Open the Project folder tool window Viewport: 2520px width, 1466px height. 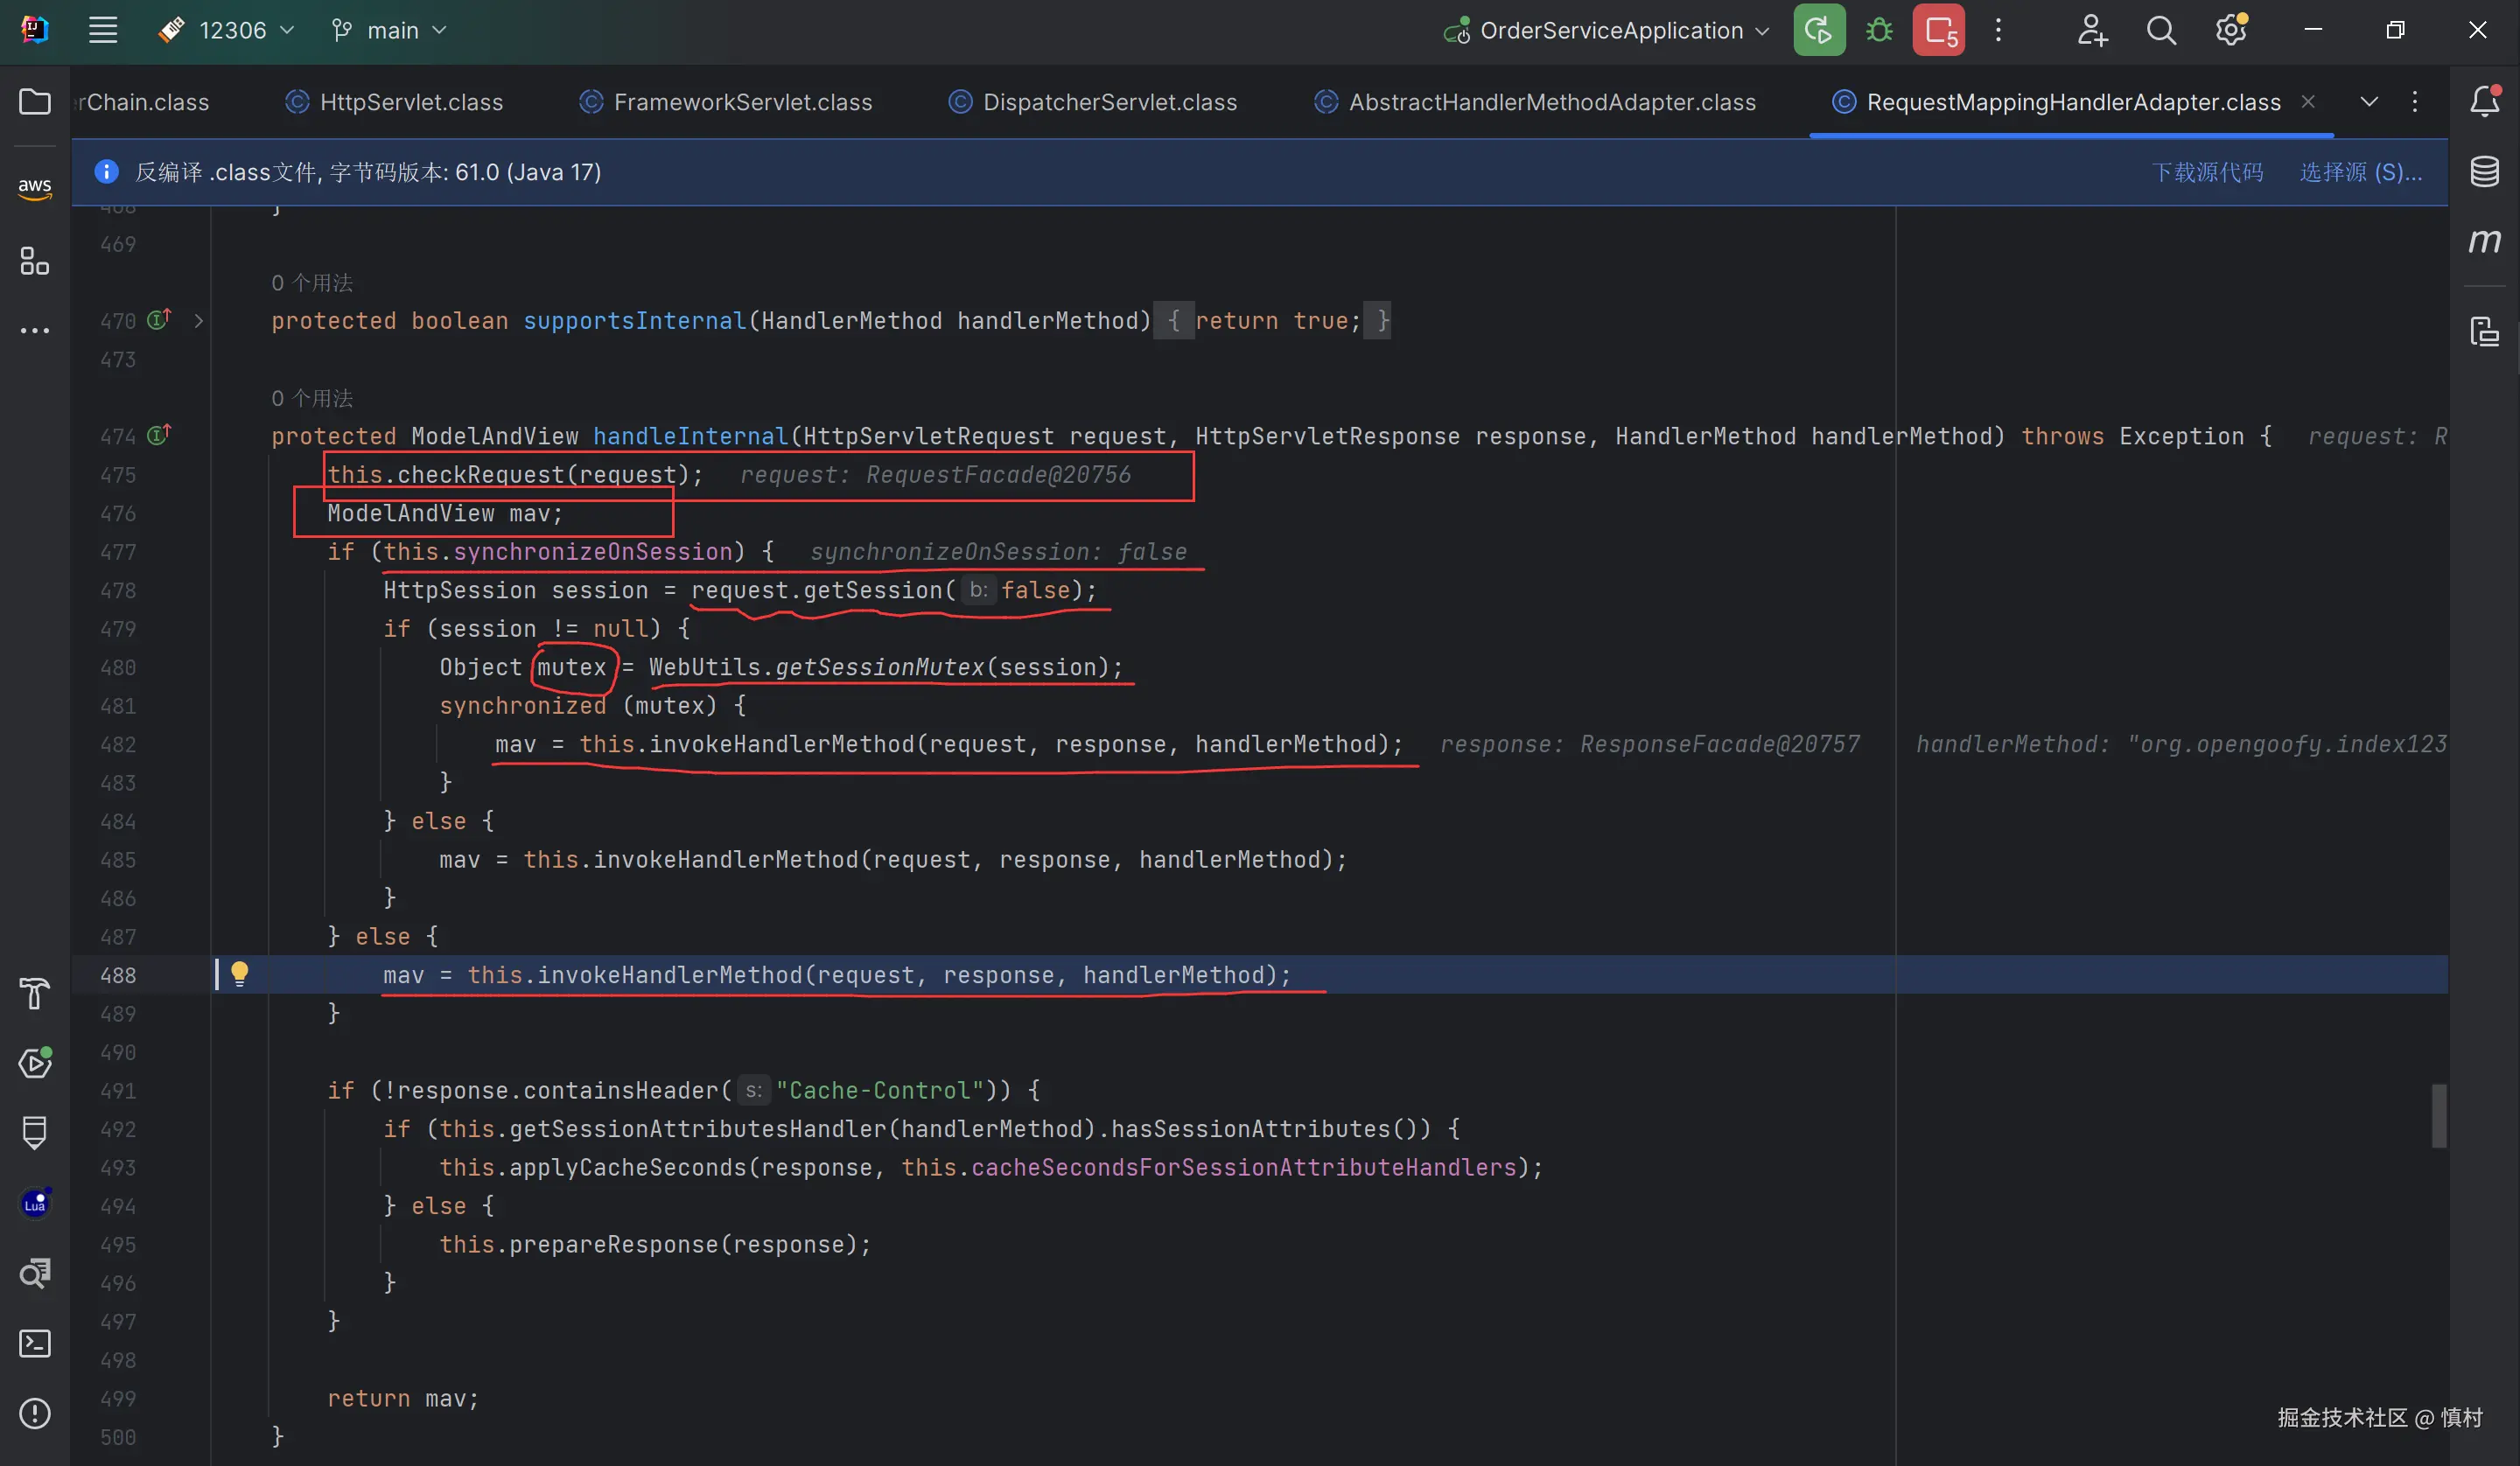click(35, 102)
